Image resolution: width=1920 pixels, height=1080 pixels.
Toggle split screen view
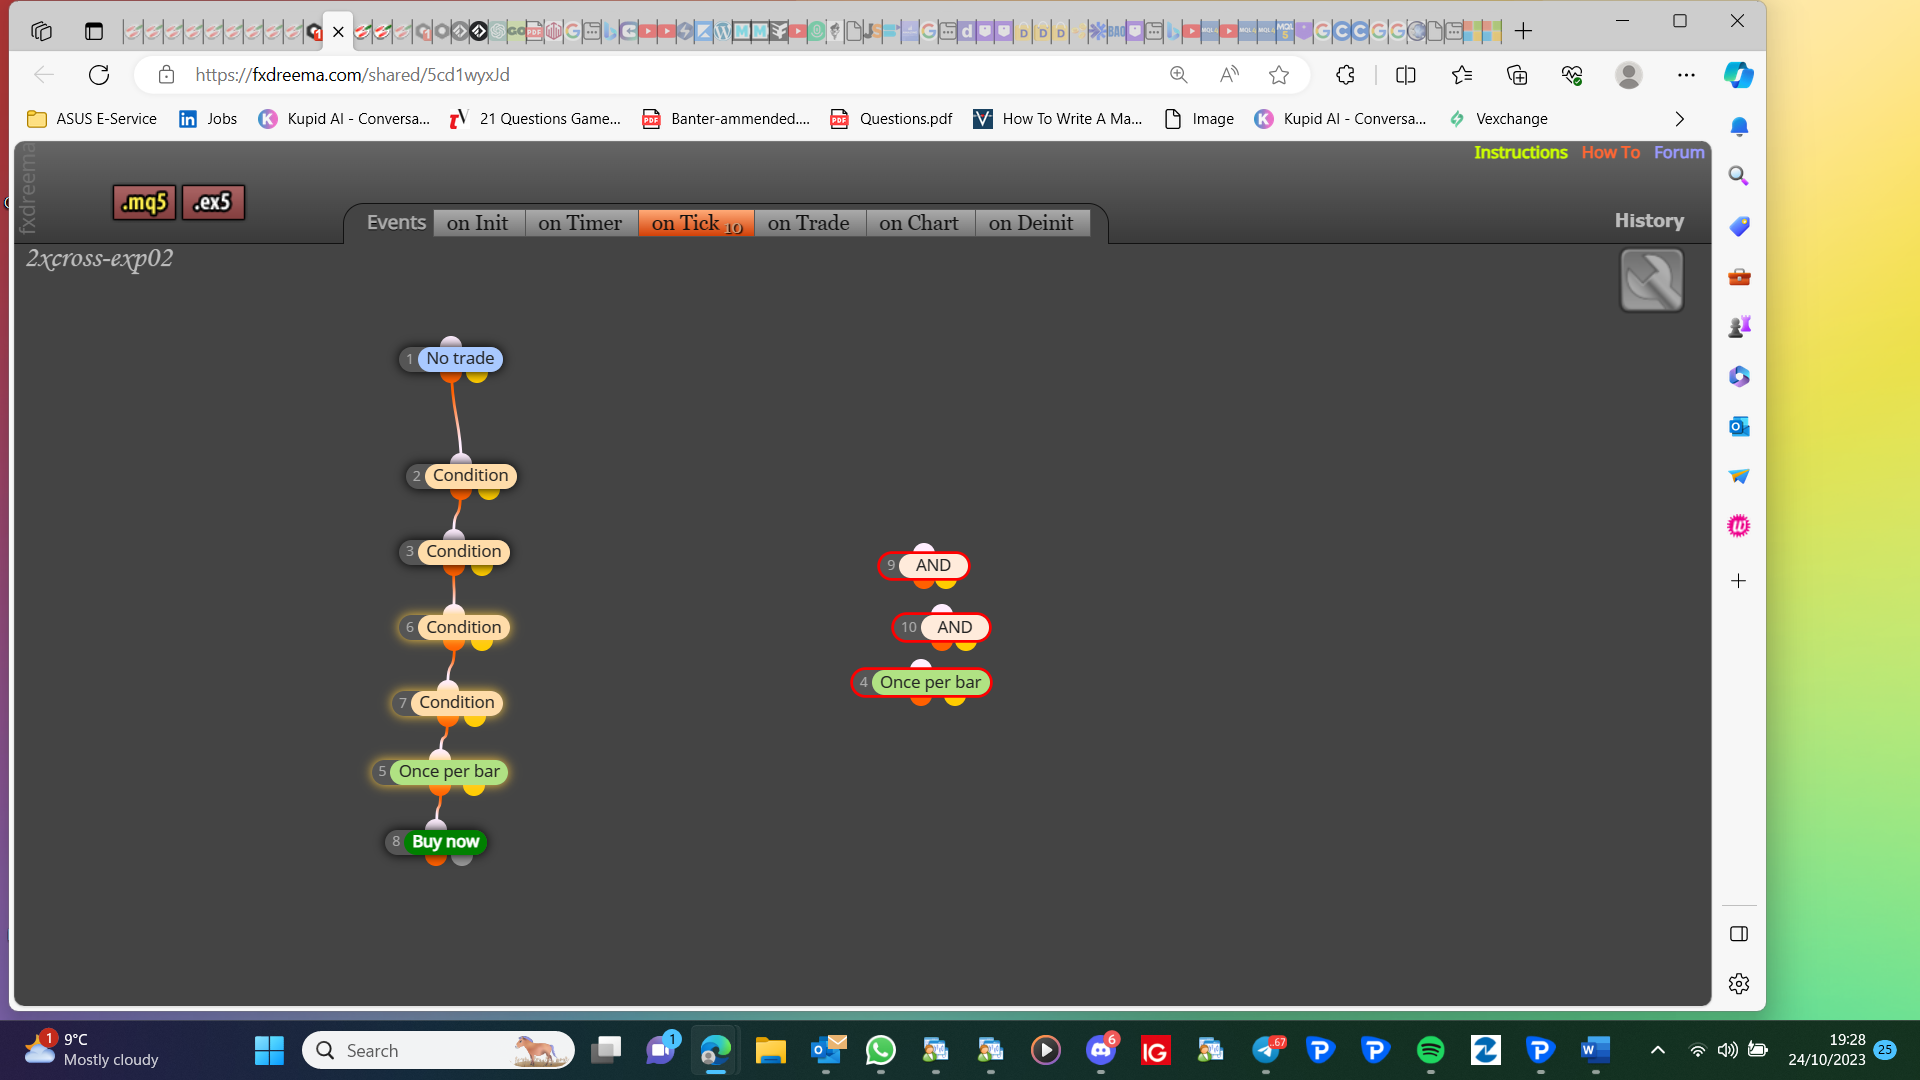click(1405, 75)
